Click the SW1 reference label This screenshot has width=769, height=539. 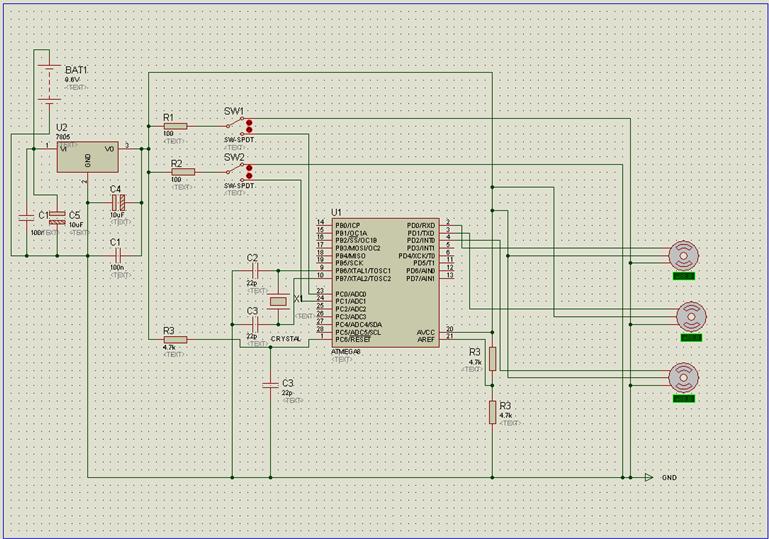point(234,111)
